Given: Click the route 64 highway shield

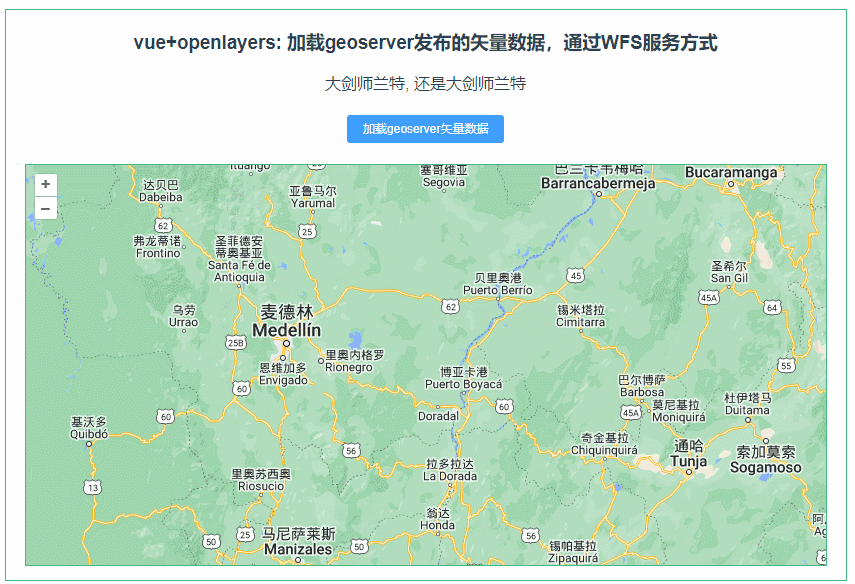Looking at the screenshot, I should point(772,308).
